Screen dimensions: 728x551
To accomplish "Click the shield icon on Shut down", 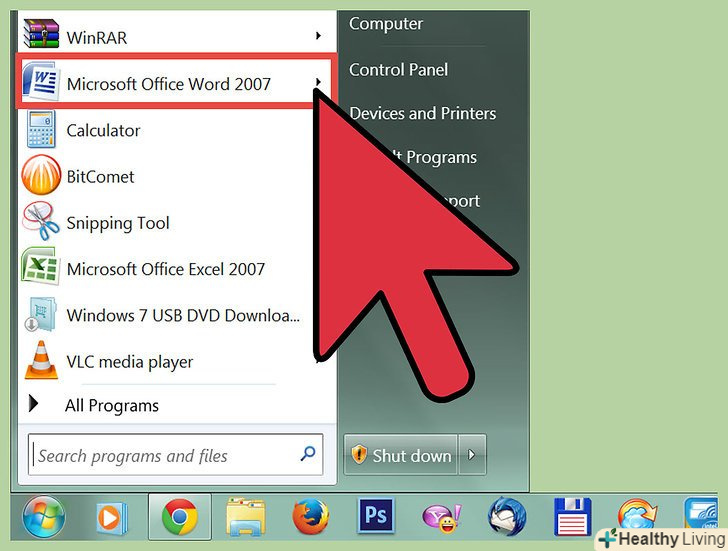I will point(359,454).
